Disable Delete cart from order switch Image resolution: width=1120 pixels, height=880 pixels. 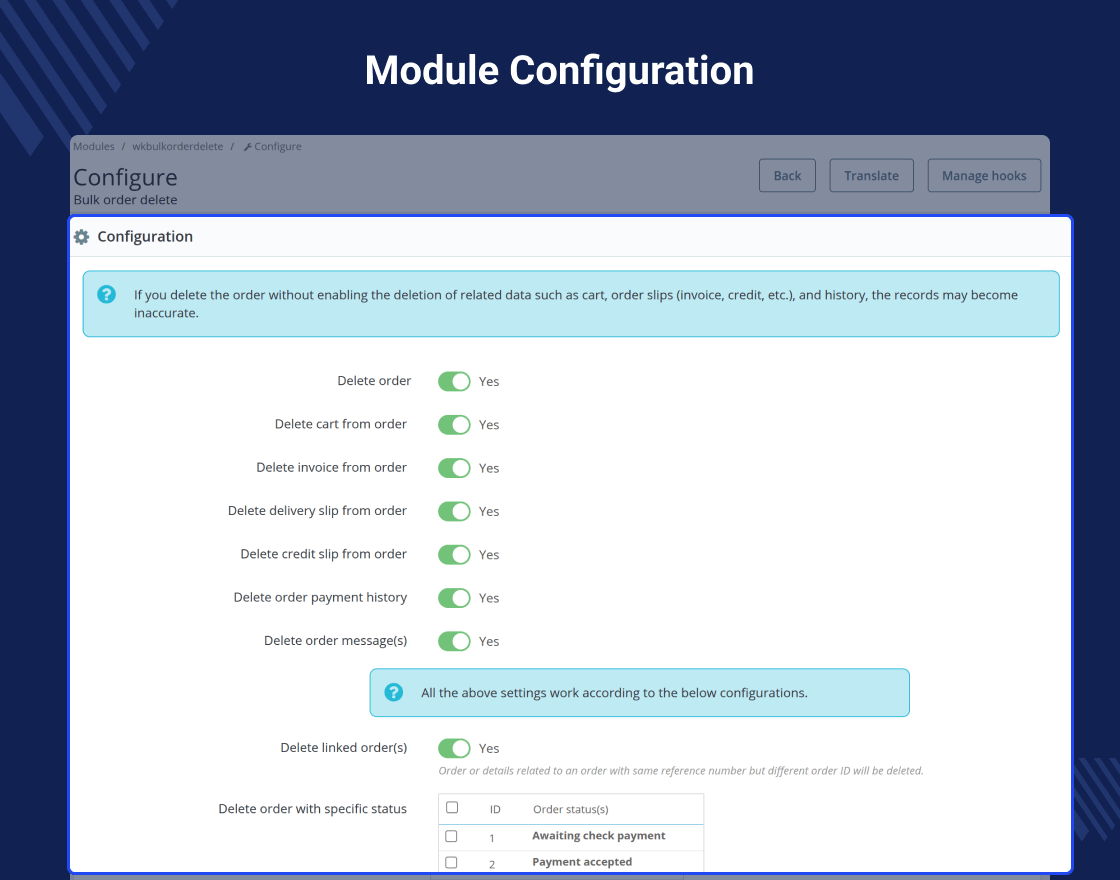pos(454,425)
